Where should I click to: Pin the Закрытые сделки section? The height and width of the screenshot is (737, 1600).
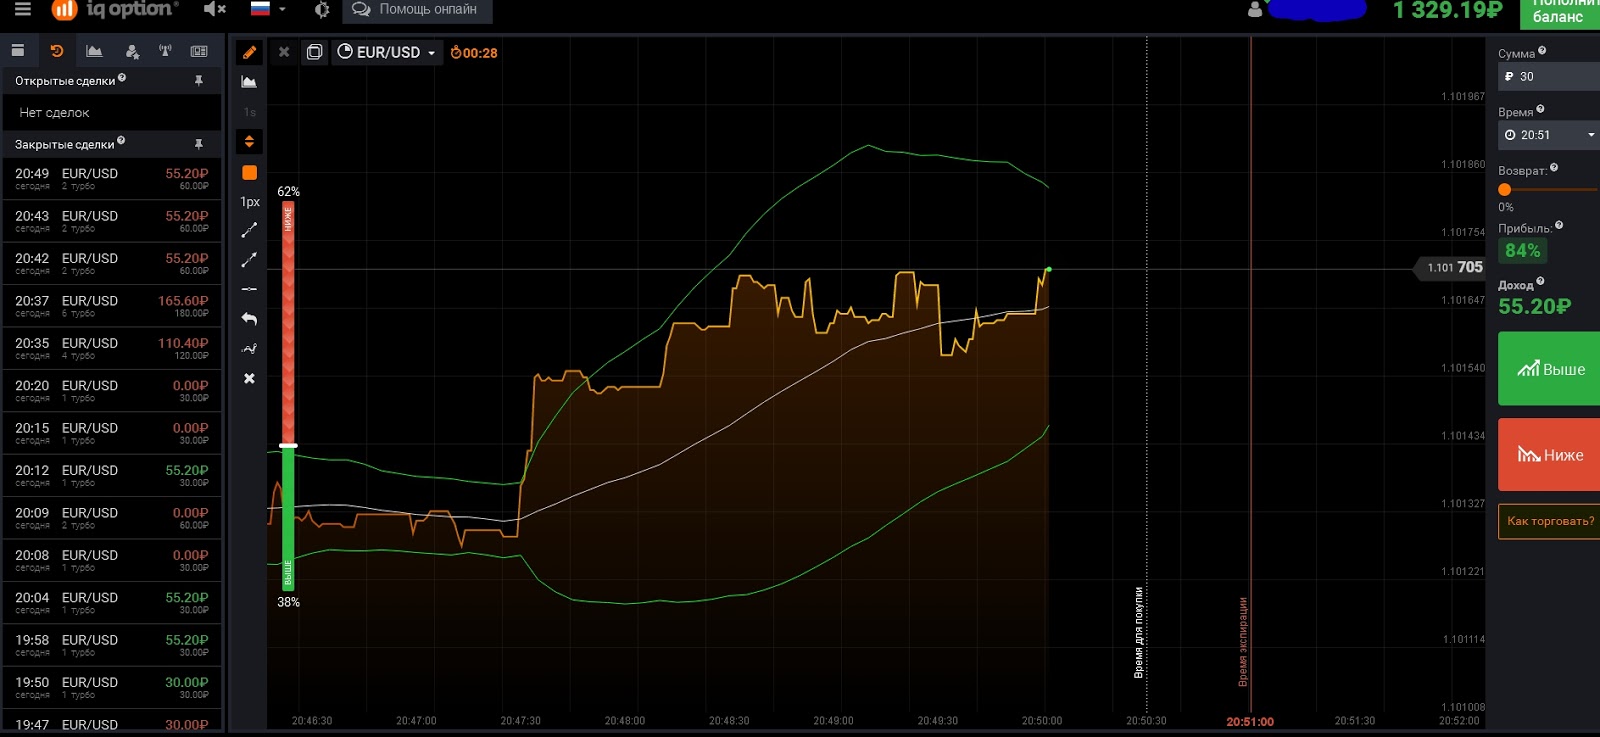click(199, 144)
